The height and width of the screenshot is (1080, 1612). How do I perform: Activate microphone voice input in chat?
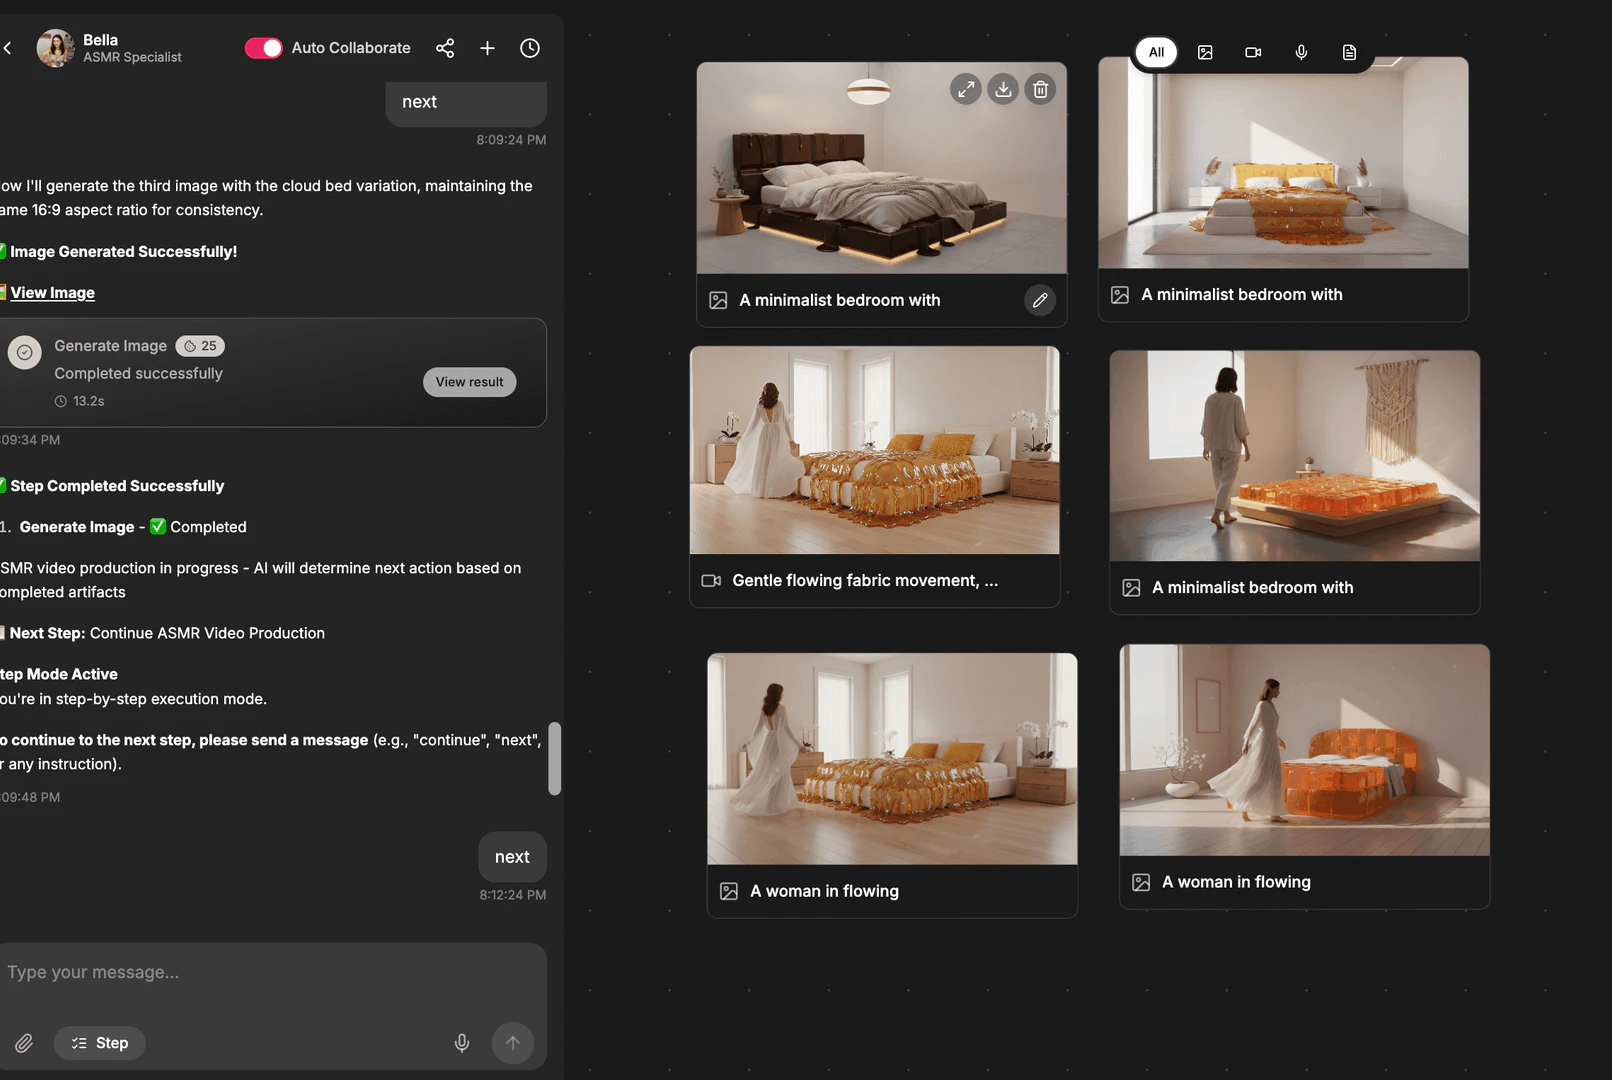point(462,1043)
